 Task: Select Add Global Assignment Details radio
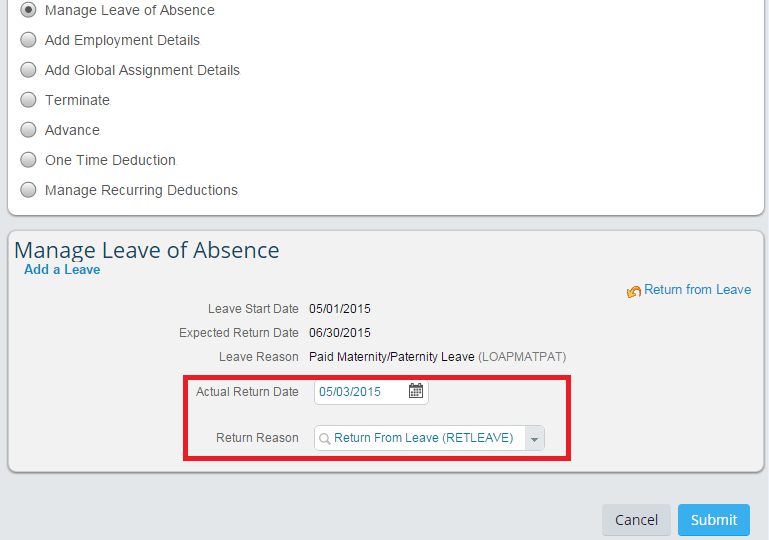(28, 70)
